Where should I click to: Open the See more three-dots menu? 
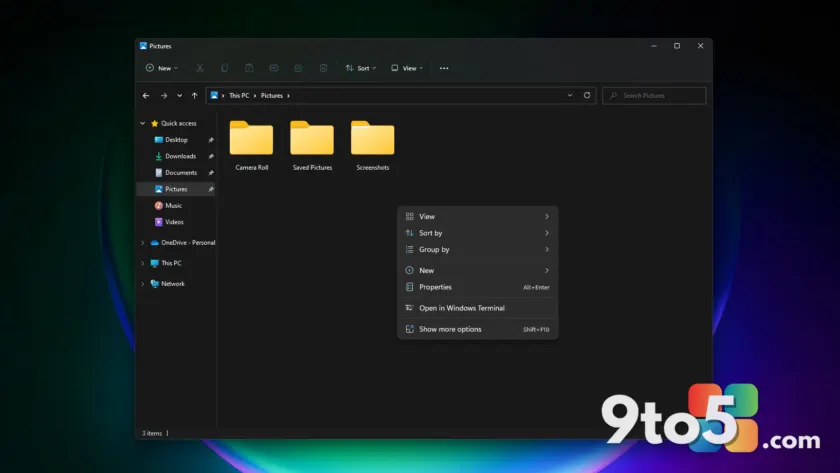coord(444,68)
